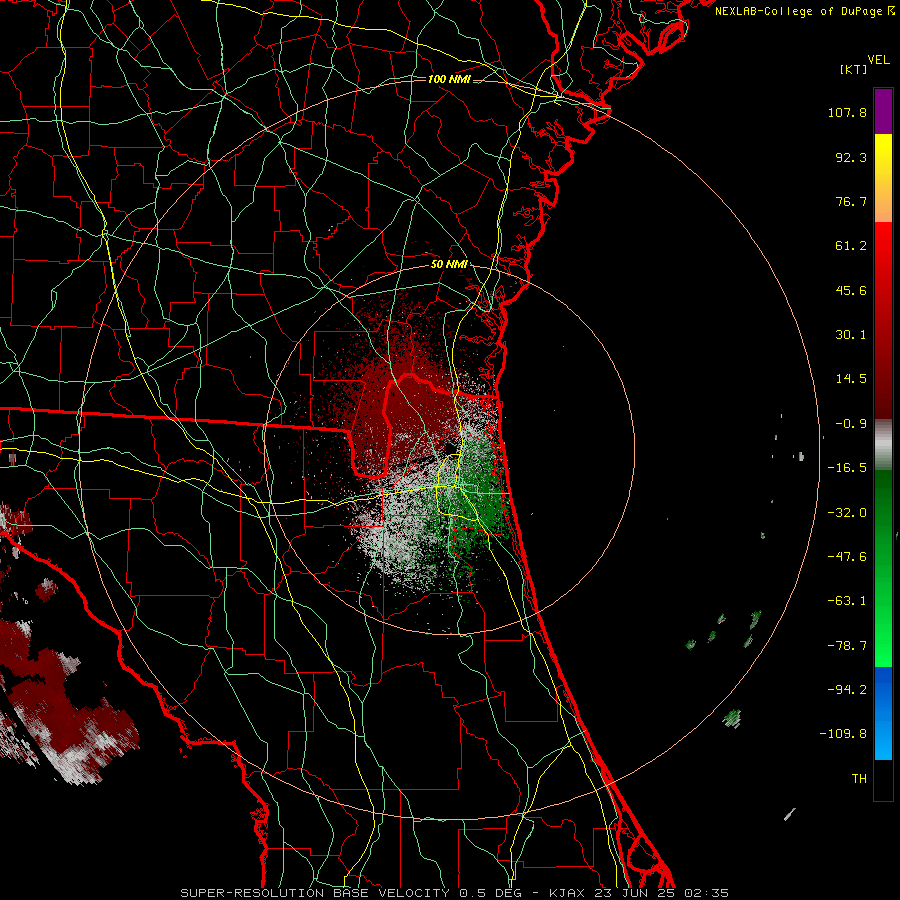
Task: Click the -32.0 legend value
Action: (847, 513)
